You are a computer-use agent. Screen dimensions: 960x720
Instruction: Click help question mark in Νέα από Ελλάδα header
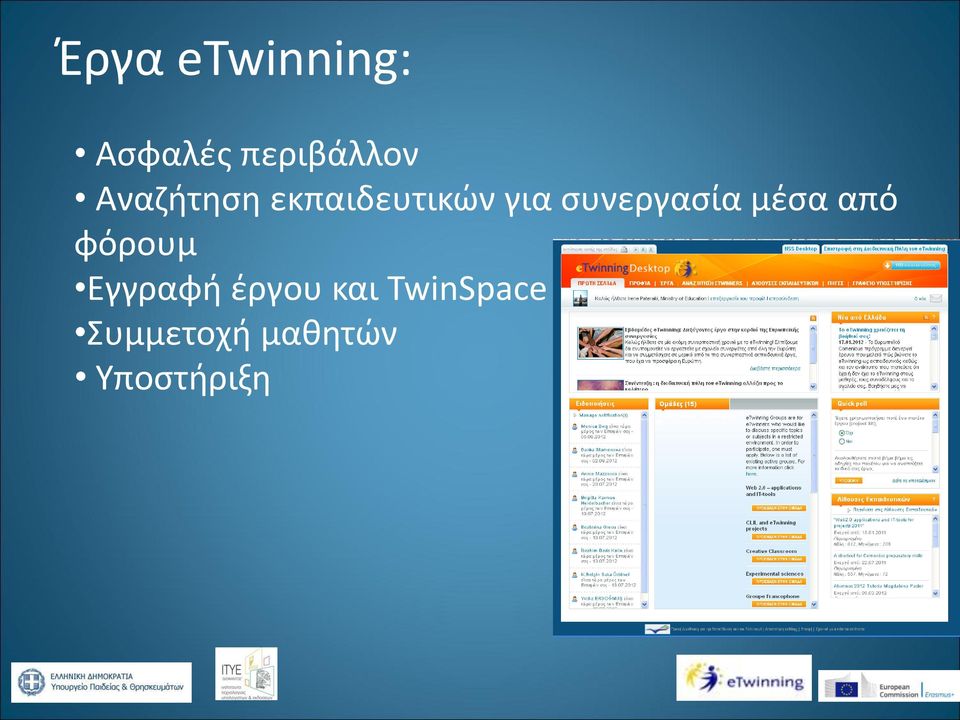(x=934, y=317)
